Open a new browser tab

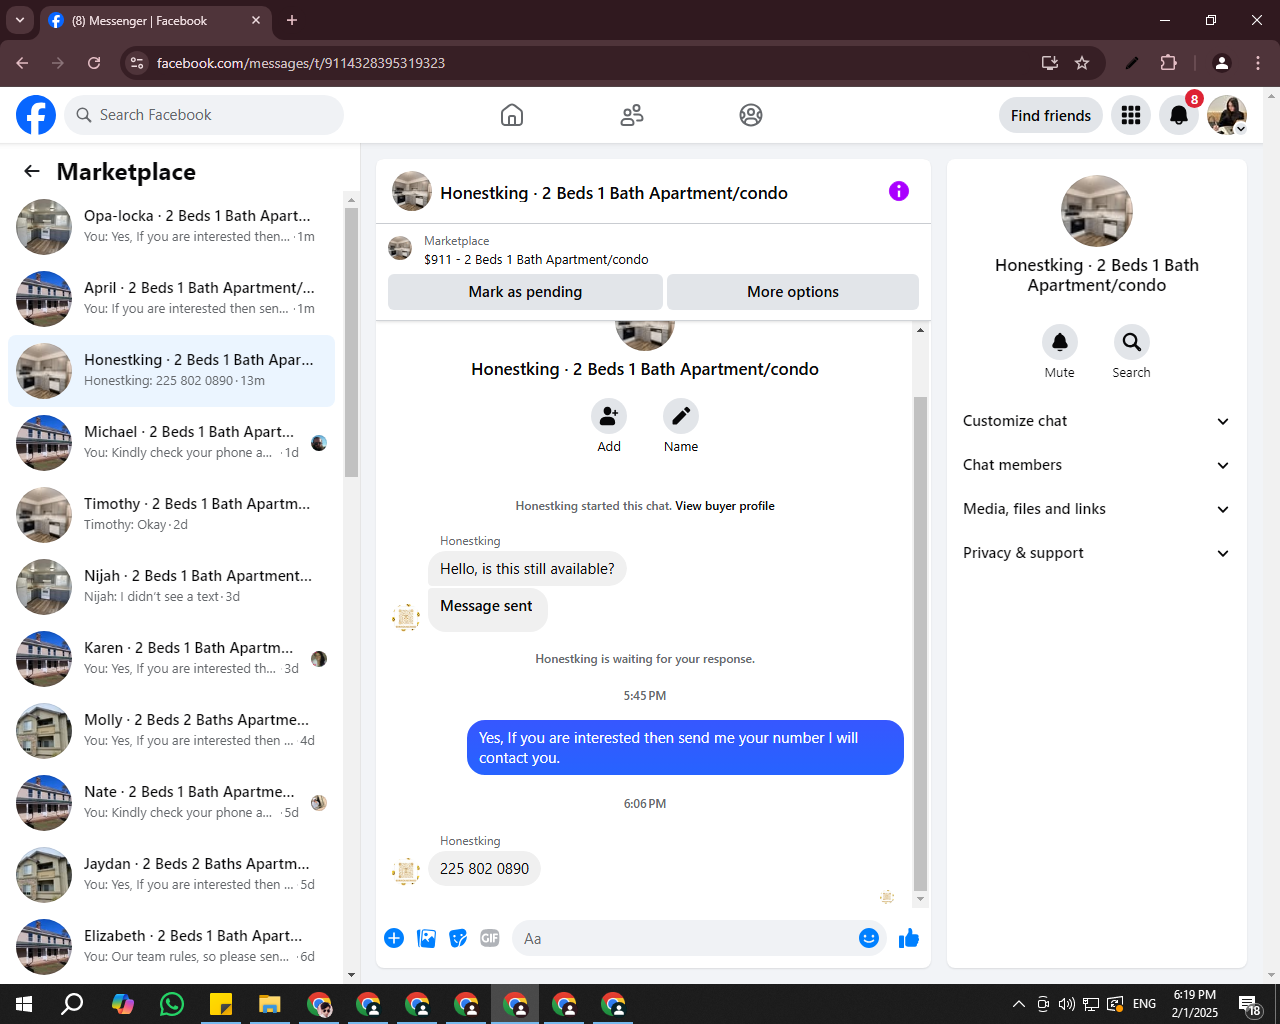tap(292, 20)
